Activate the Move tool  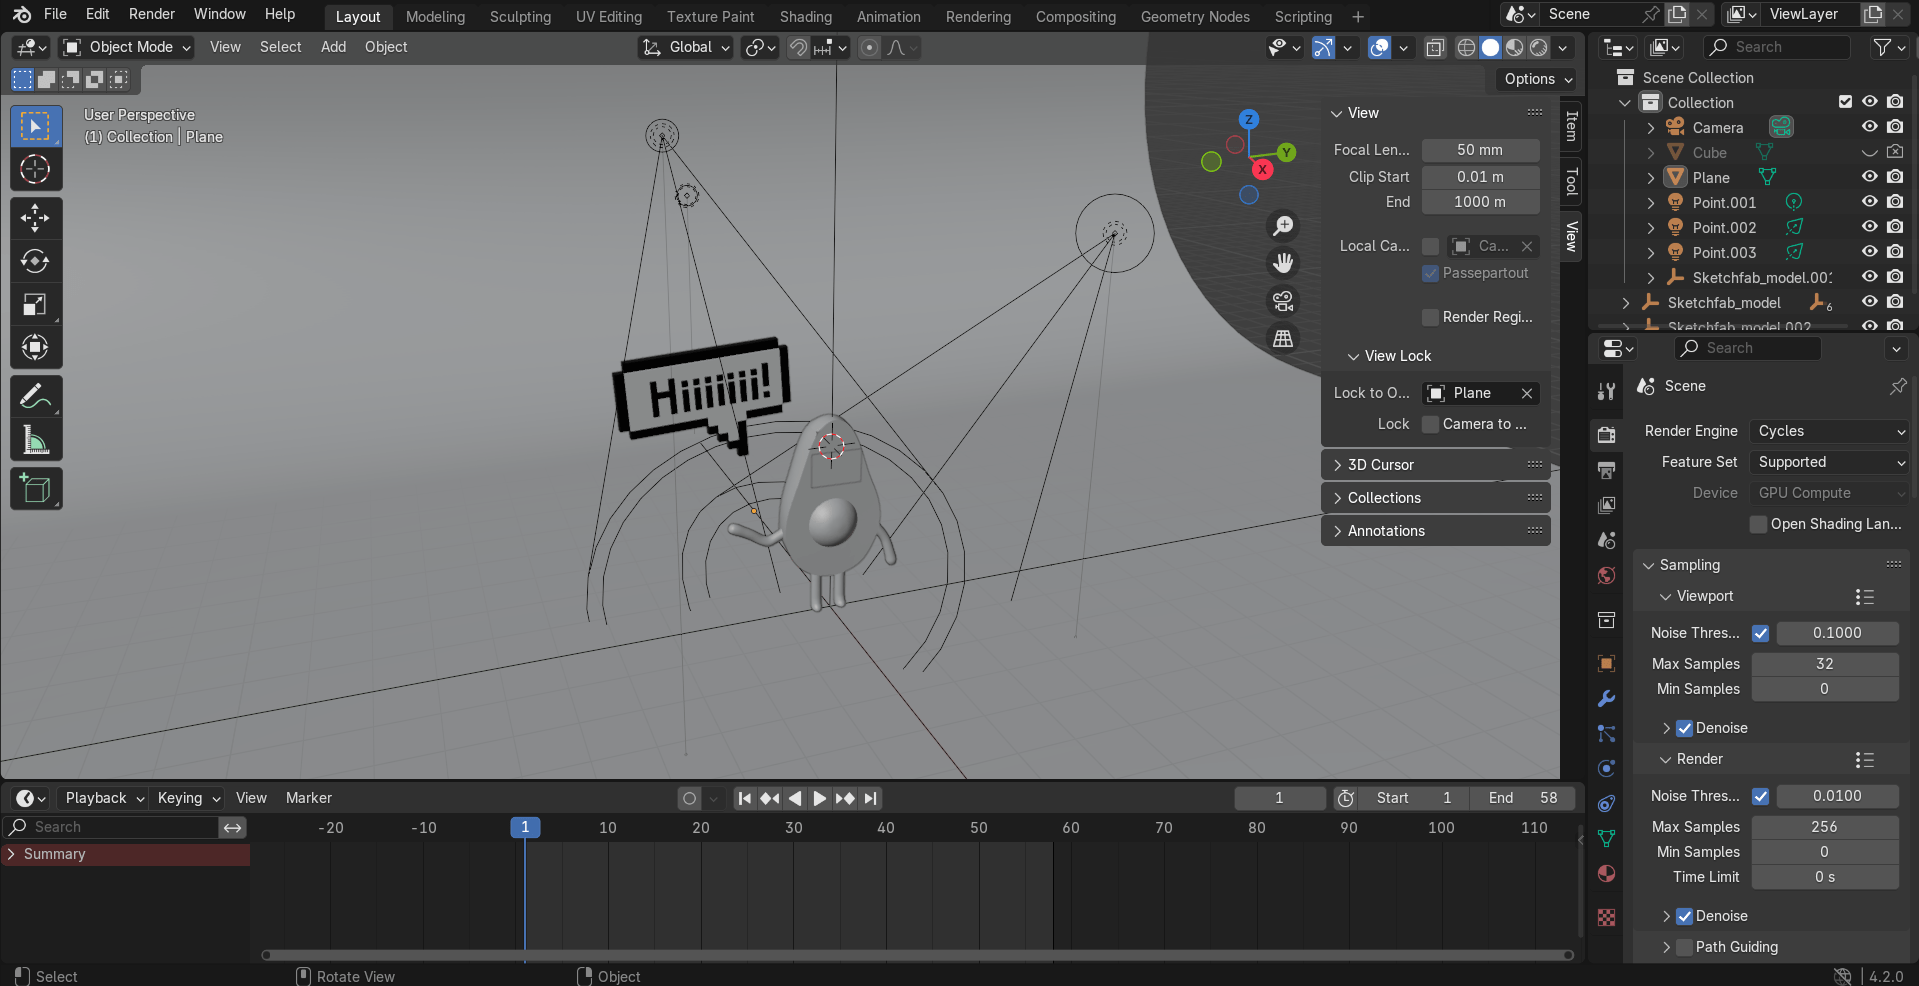point(35,218)
